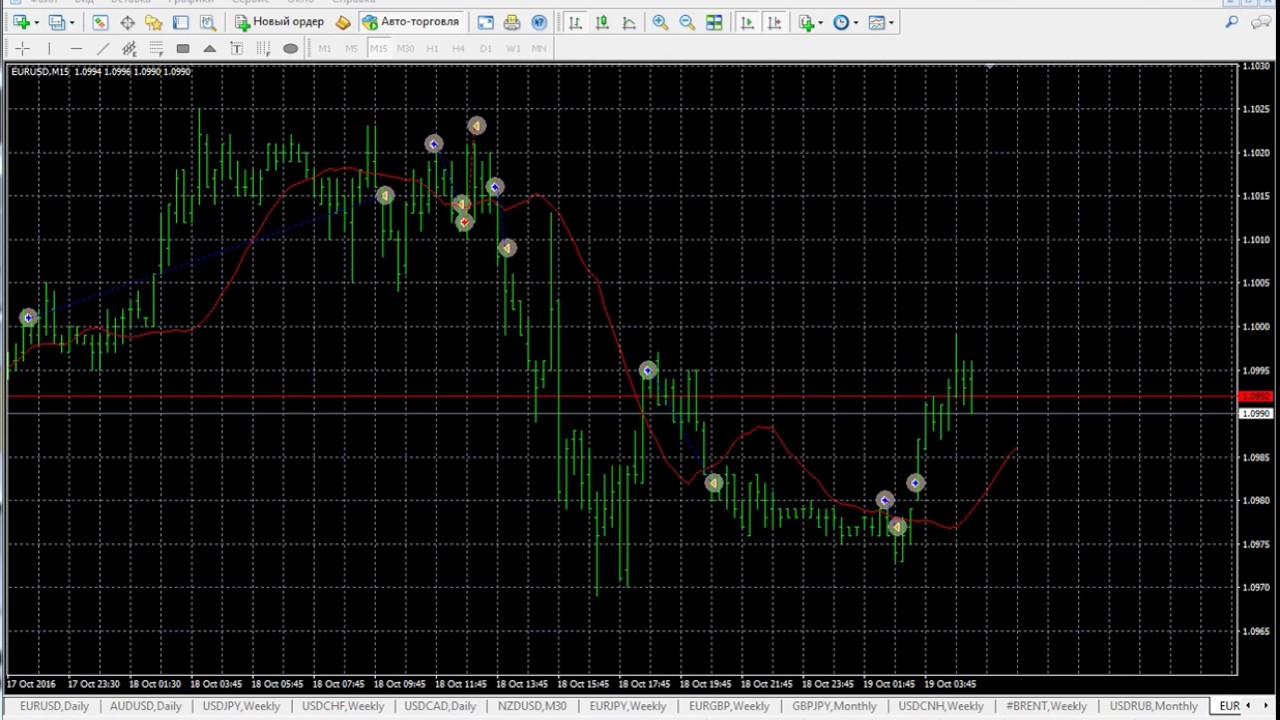Select the ellipse shape tool

[290, 48]
